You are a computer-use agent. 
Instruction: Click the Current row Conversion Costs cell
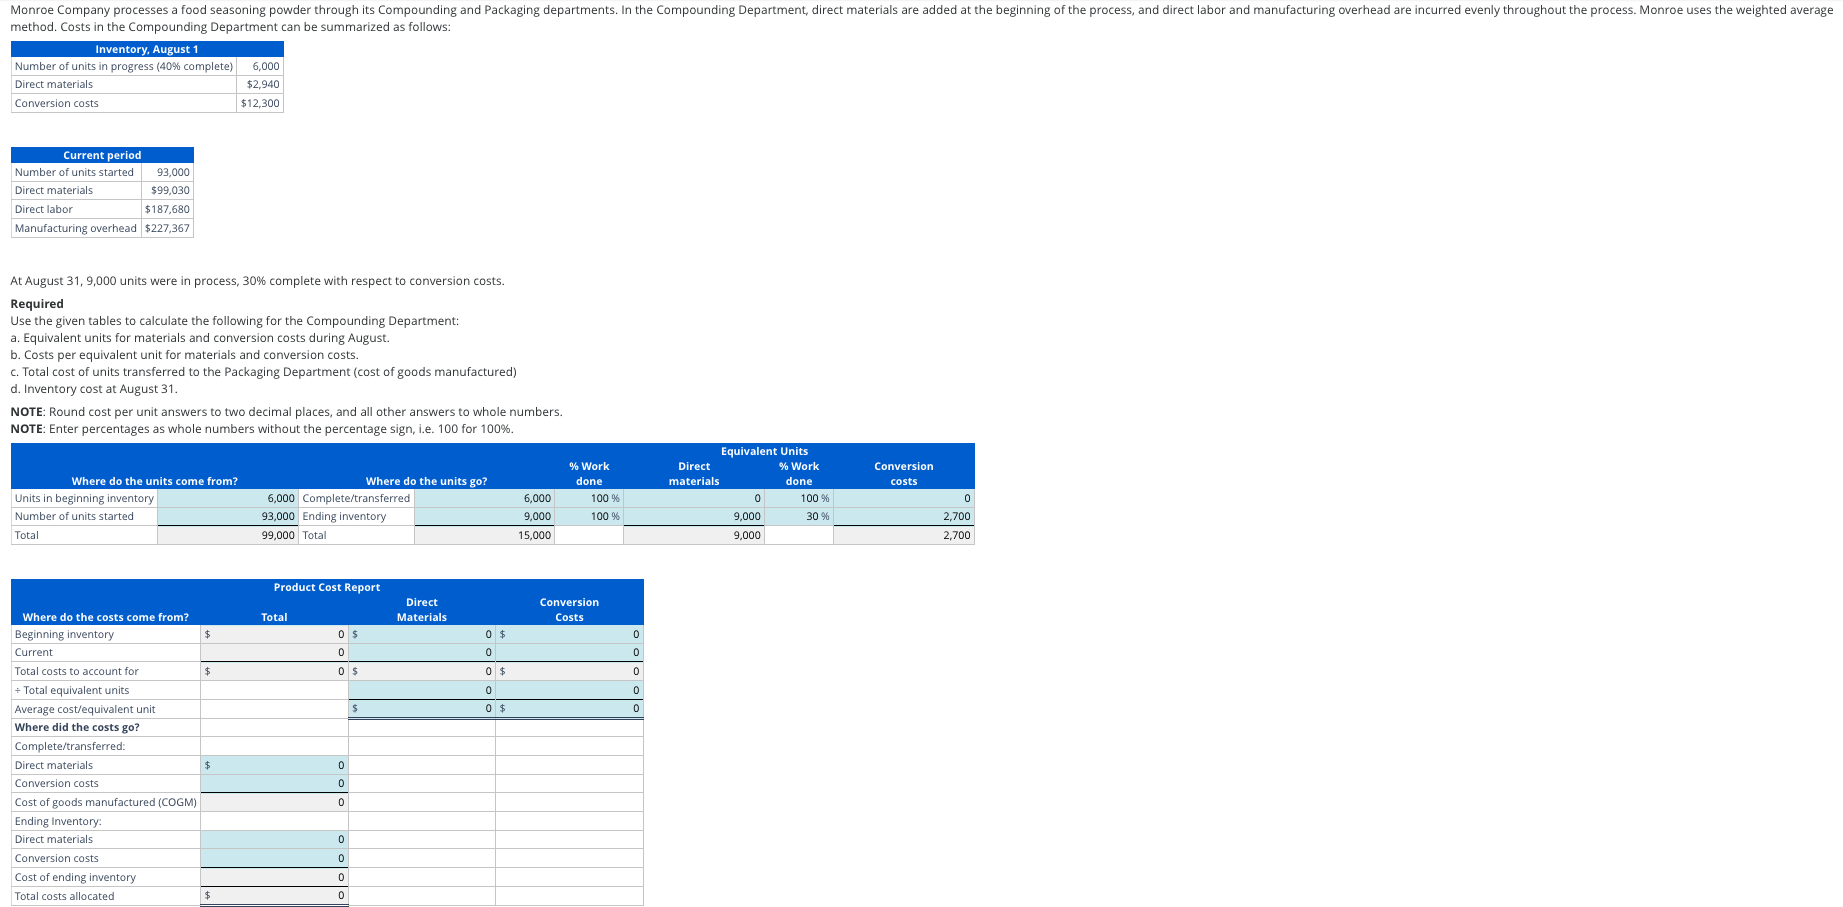[x=569, y=652]
